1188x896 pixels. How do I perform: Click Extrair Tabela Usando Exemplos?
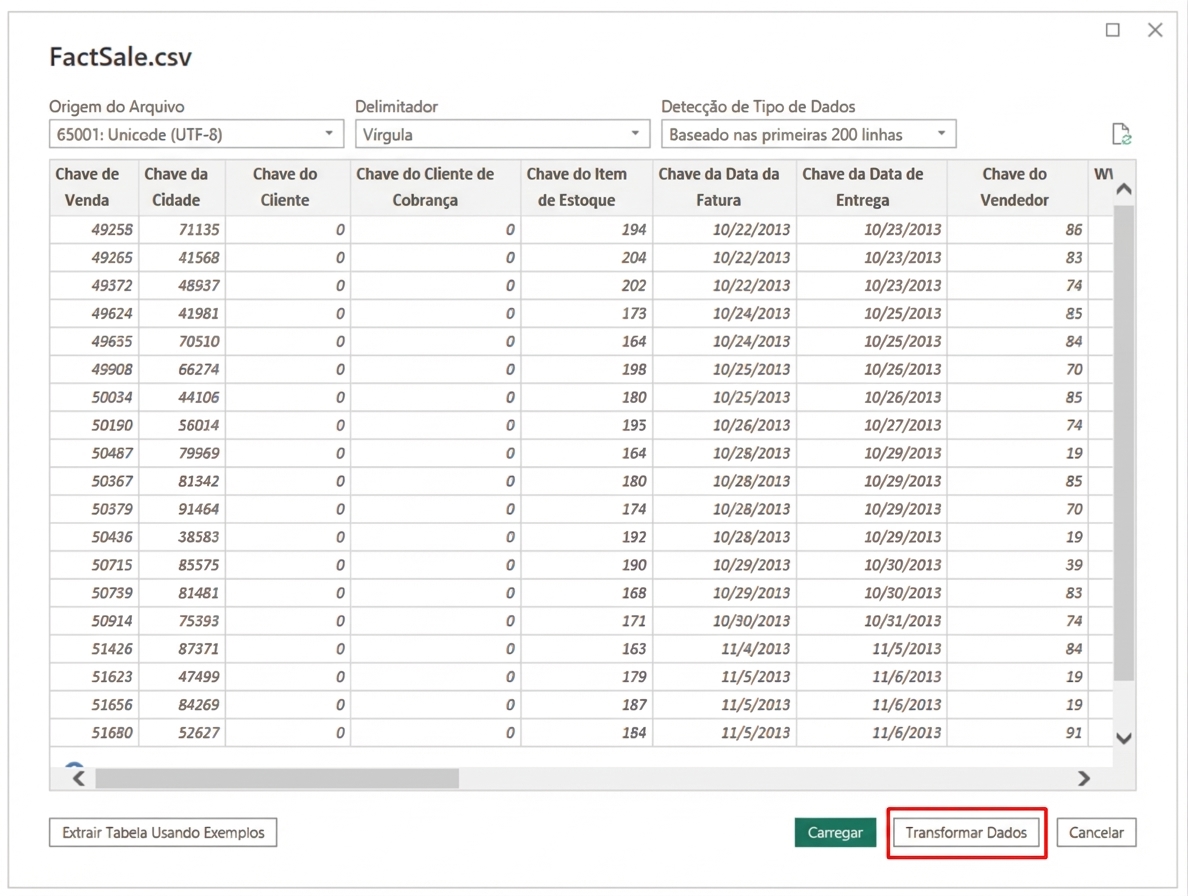pyautogui.click(x=163, y=832)
